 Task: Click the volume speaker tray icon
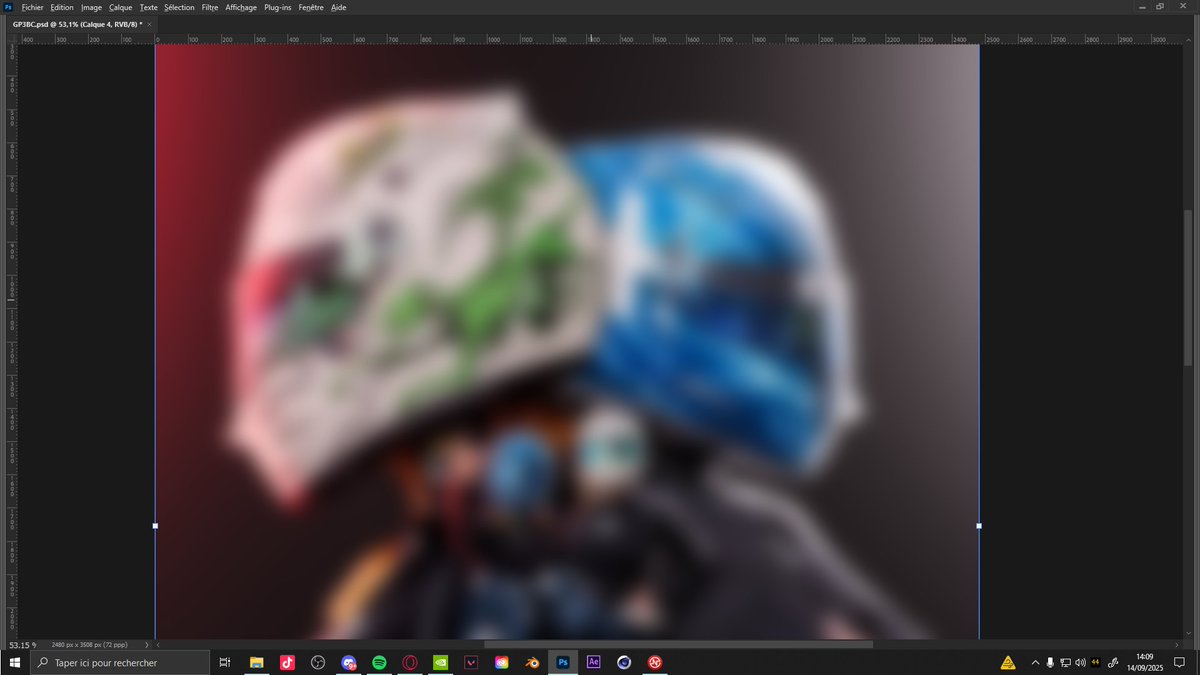1080,662
